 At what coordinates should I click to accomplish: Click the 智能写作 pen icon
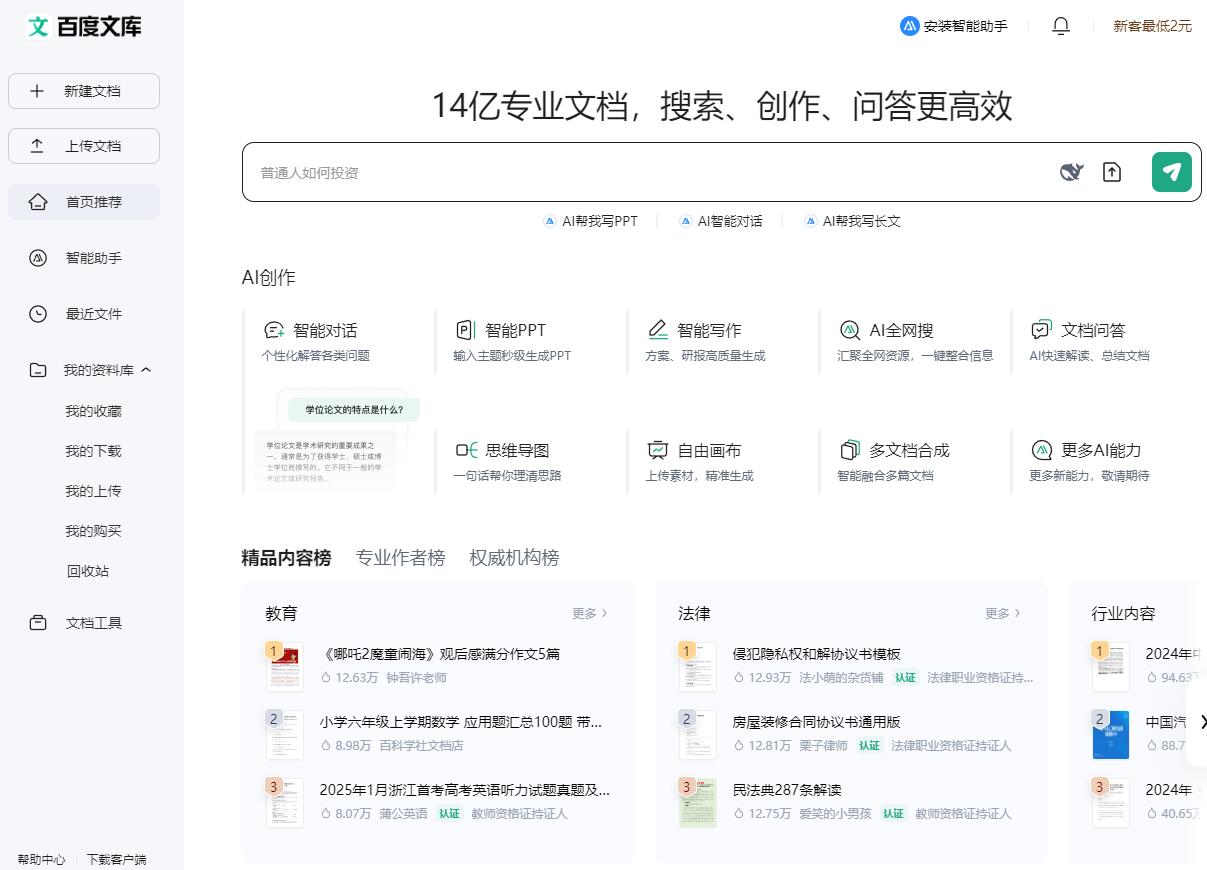pos(657,330)
